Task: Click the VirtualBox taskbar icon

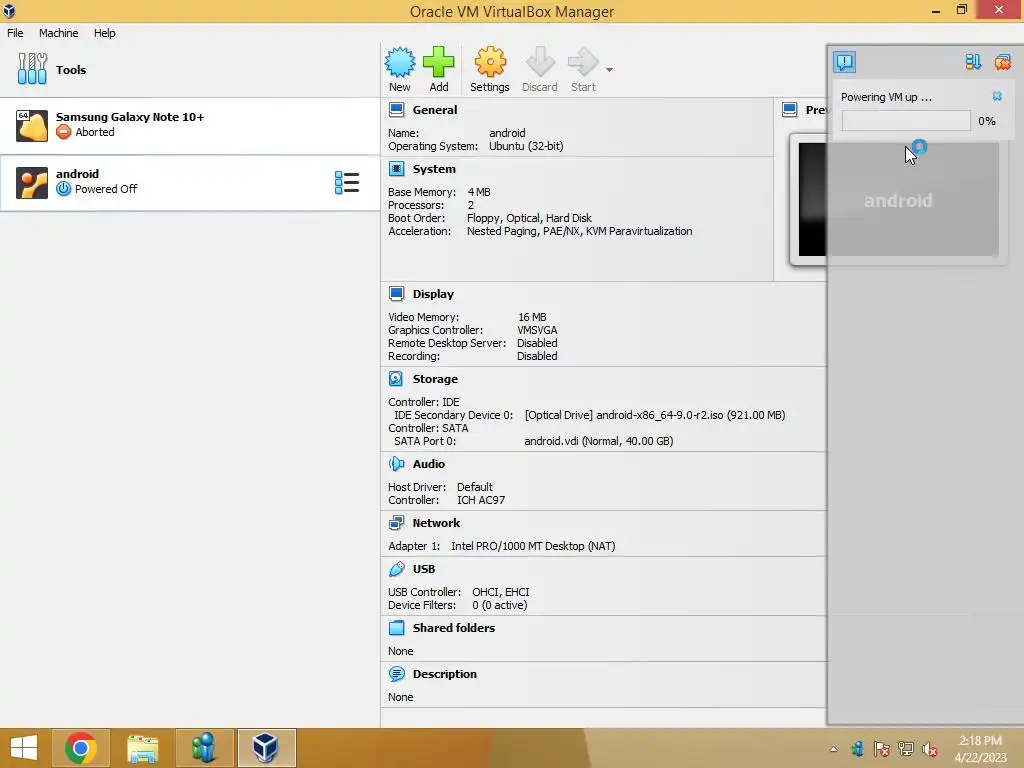Action: 266,748
